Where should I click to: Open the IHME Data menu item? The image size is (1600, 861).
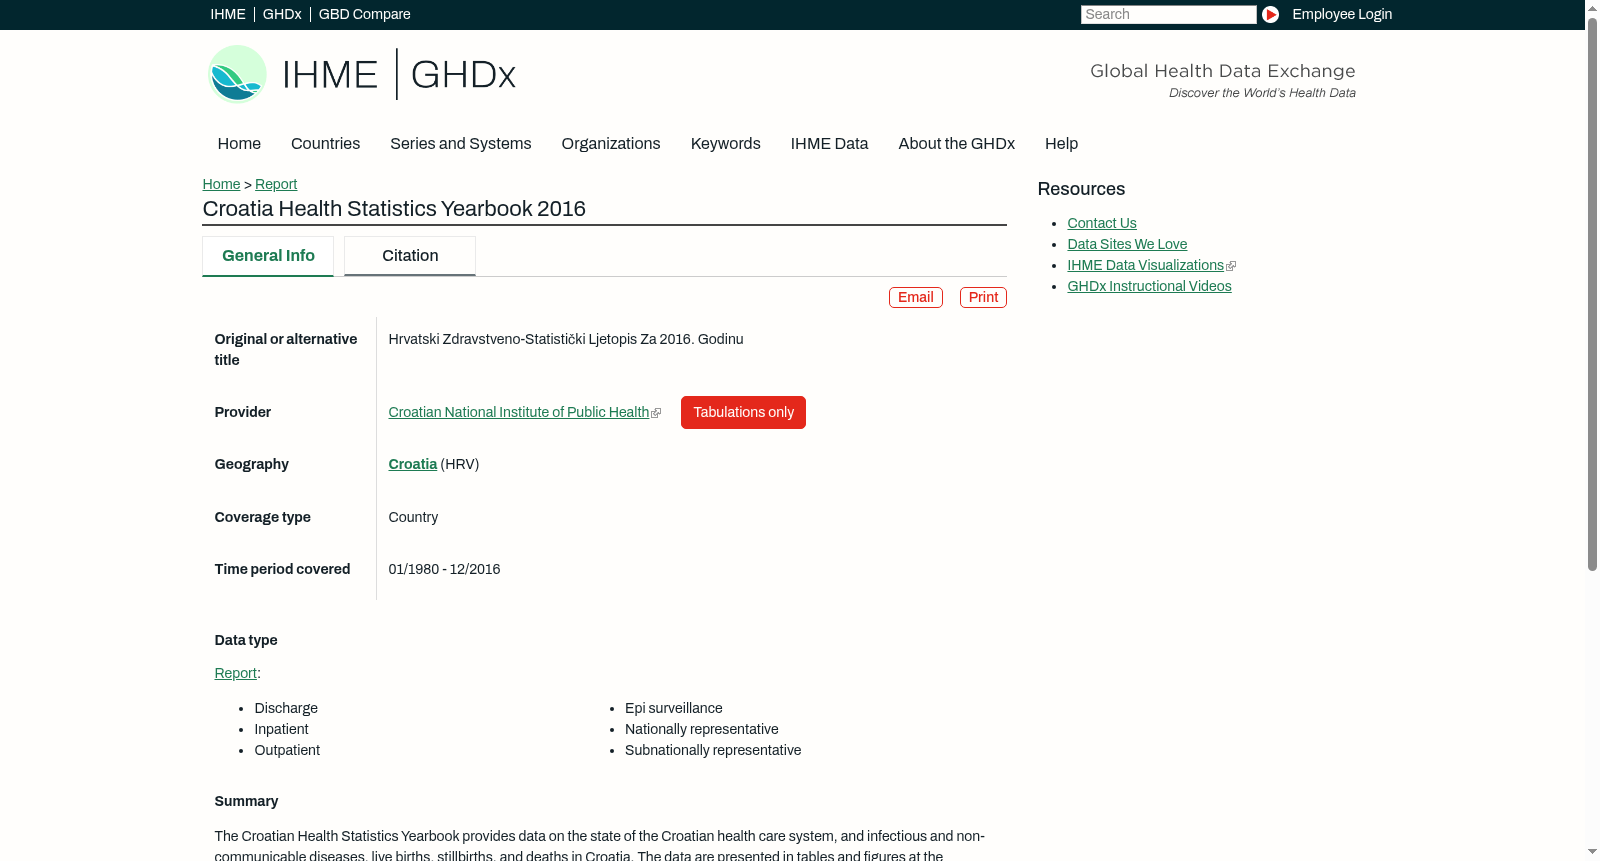(829, 143)
